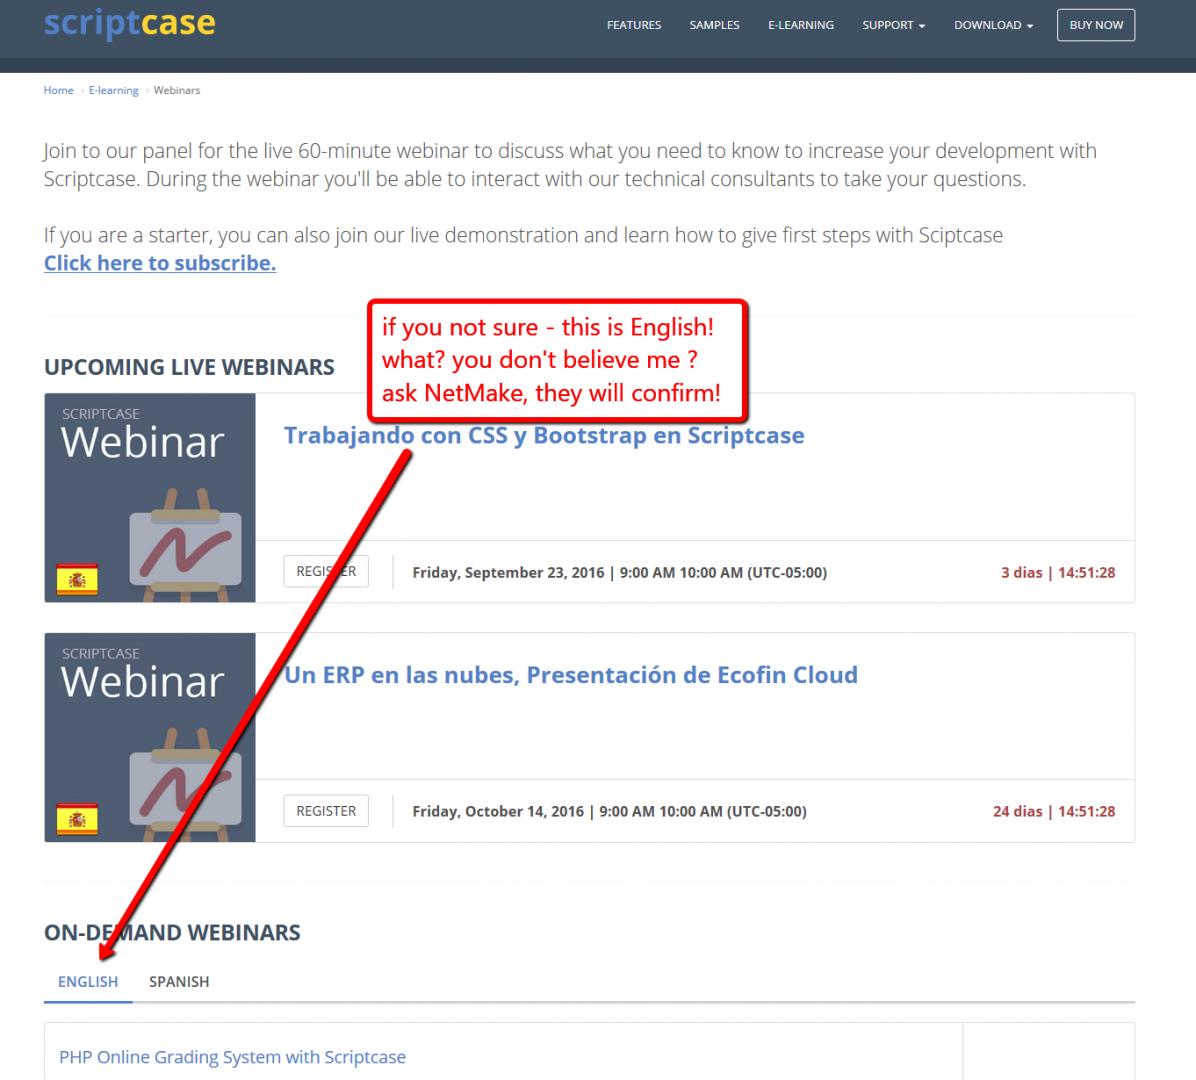
Task: Open 'Un ERP en las nubes' webinar title
Action: coord(571,675)
